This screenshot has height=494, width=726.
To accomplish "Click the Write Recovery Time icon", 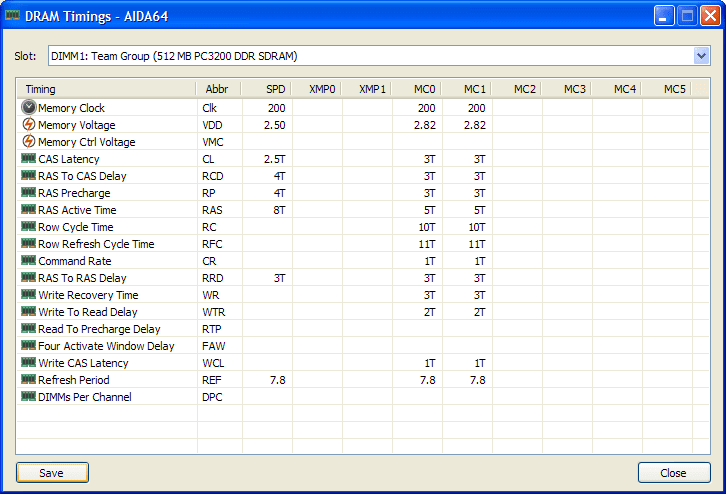I will [28, 295].
